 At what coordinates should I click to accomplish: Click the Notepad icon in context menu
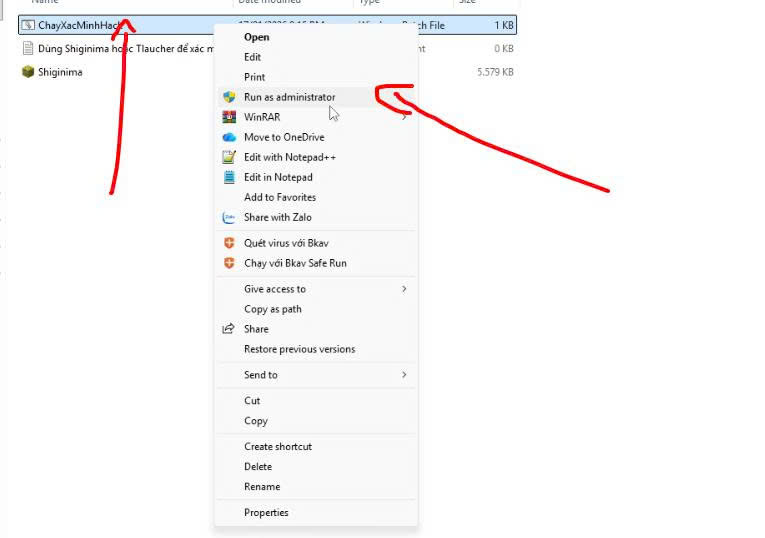228,177
